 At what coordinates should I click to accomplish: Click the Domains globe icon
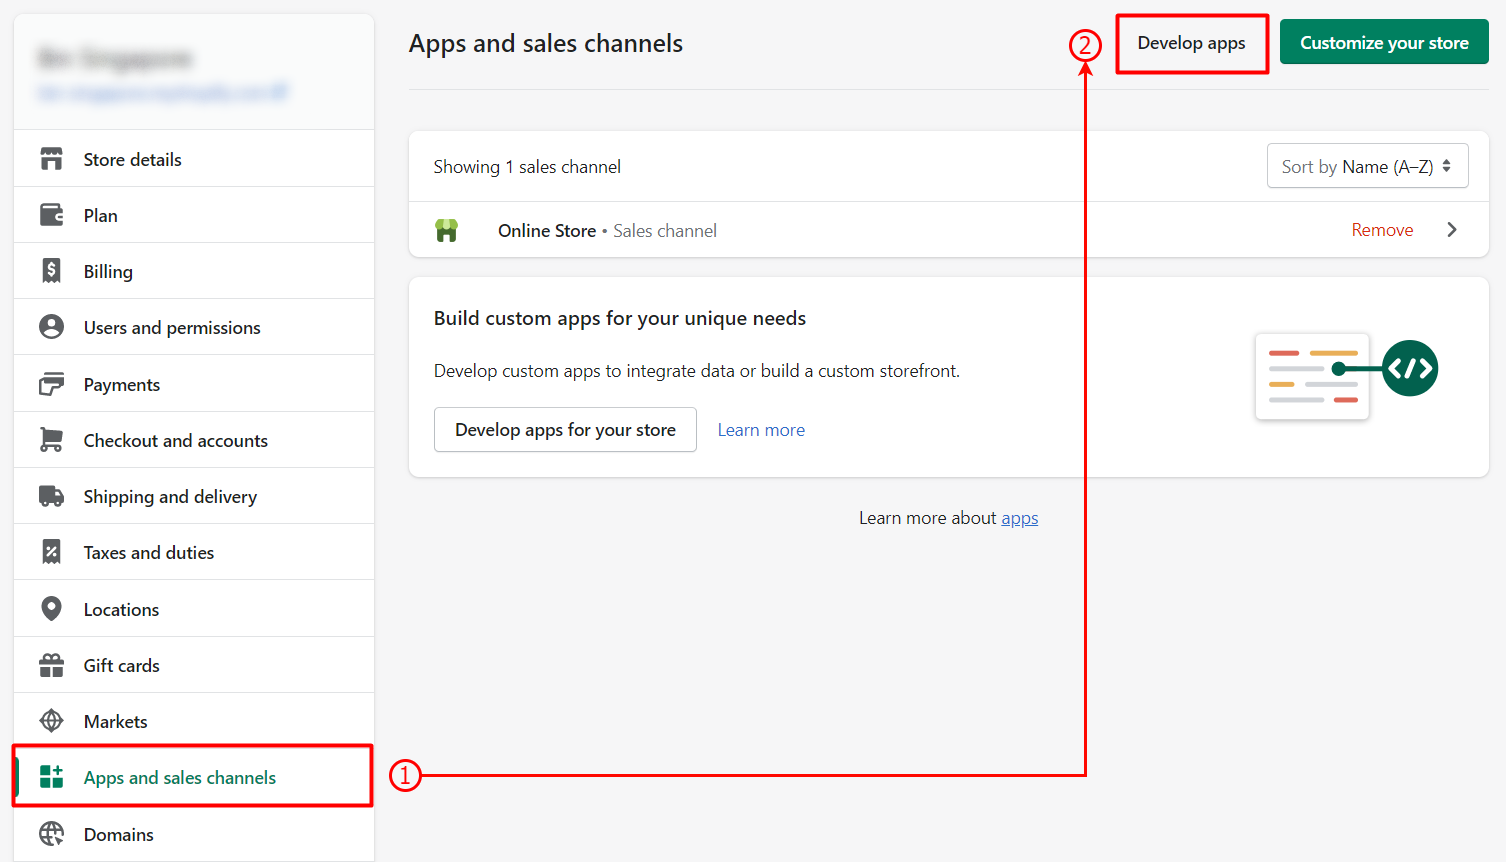click(51, 834)
